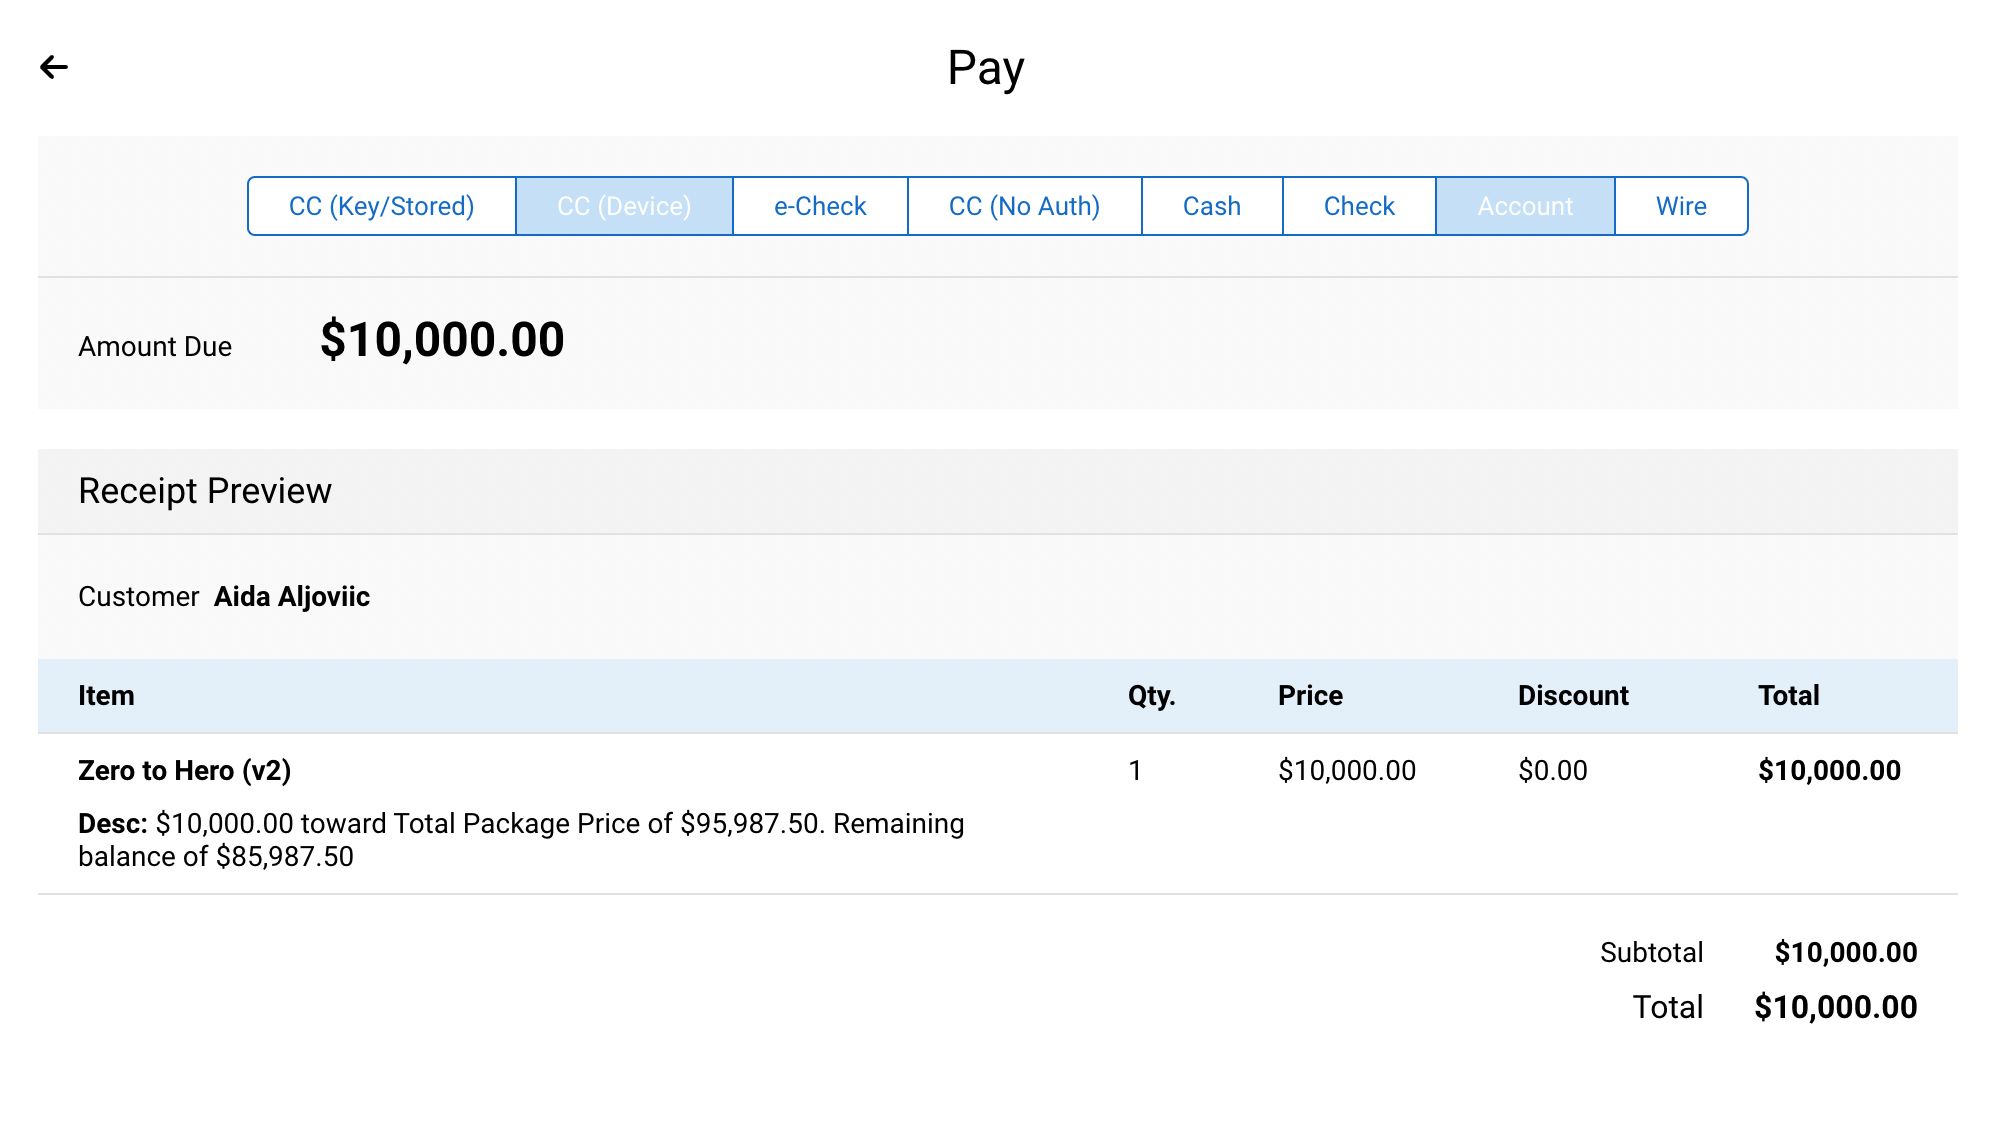Click the Item column header
Image resolution: width=1998 pixels, height=1122 pixels.
(x=106, y=696)
